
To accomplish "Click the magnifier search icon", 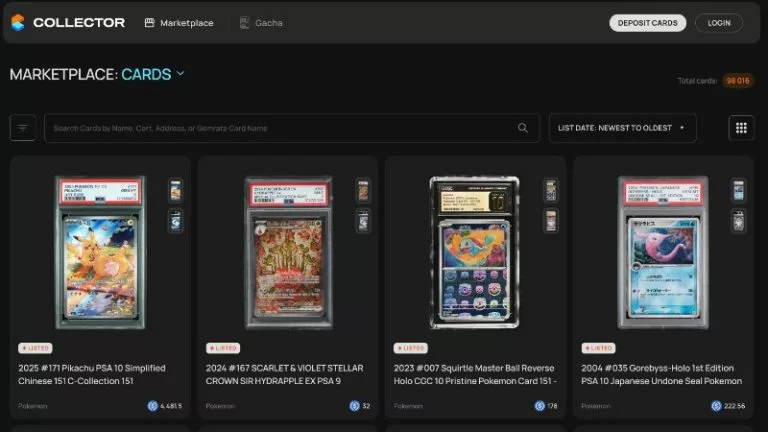I will tap(523, 128).
